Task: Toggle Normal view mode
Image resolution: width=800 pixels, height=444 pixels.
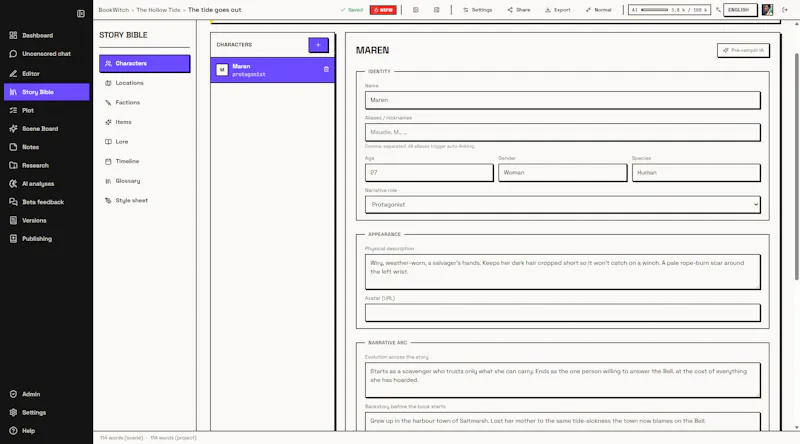Action: coord(598,10)
